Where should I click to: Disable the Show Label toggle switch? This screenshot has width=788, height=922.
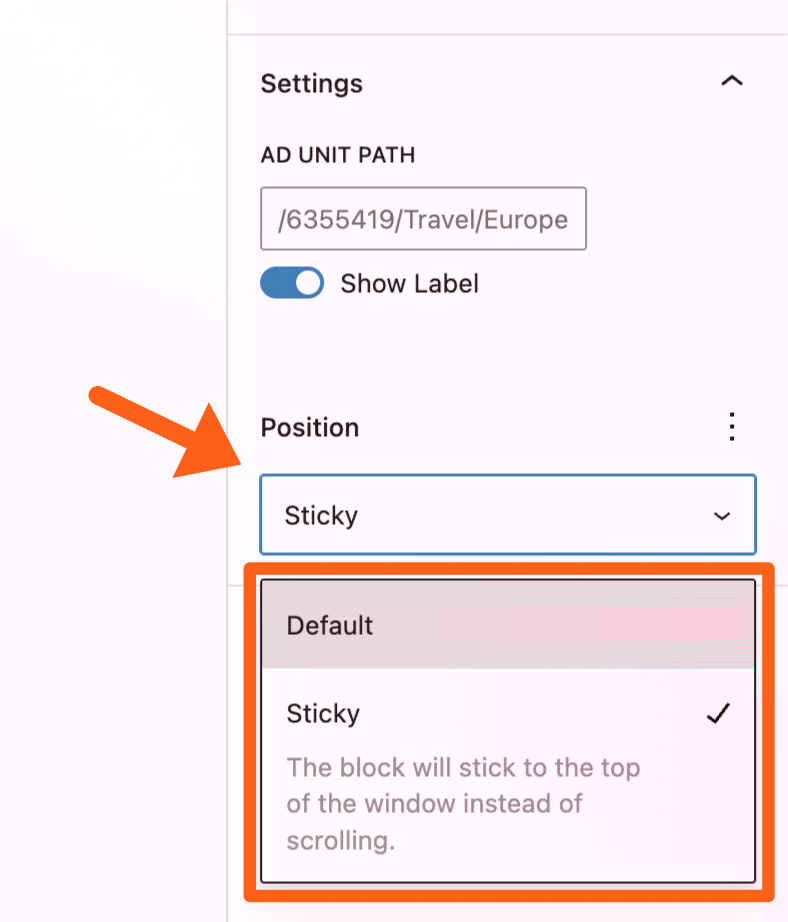coord(292,283)
